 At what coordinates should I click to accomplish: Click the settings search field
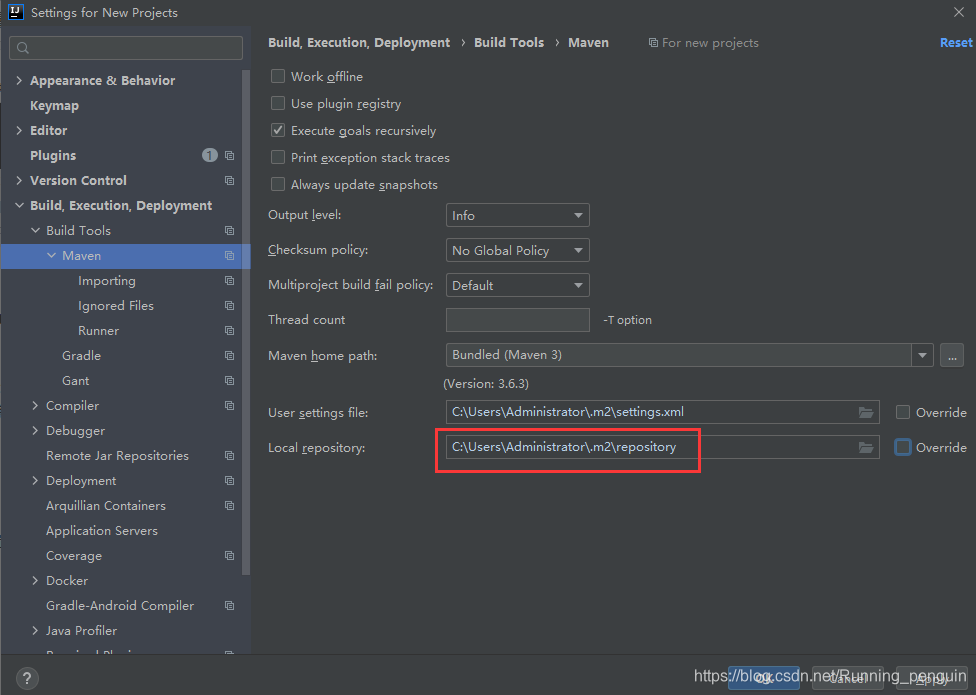(x=126, y=48)
